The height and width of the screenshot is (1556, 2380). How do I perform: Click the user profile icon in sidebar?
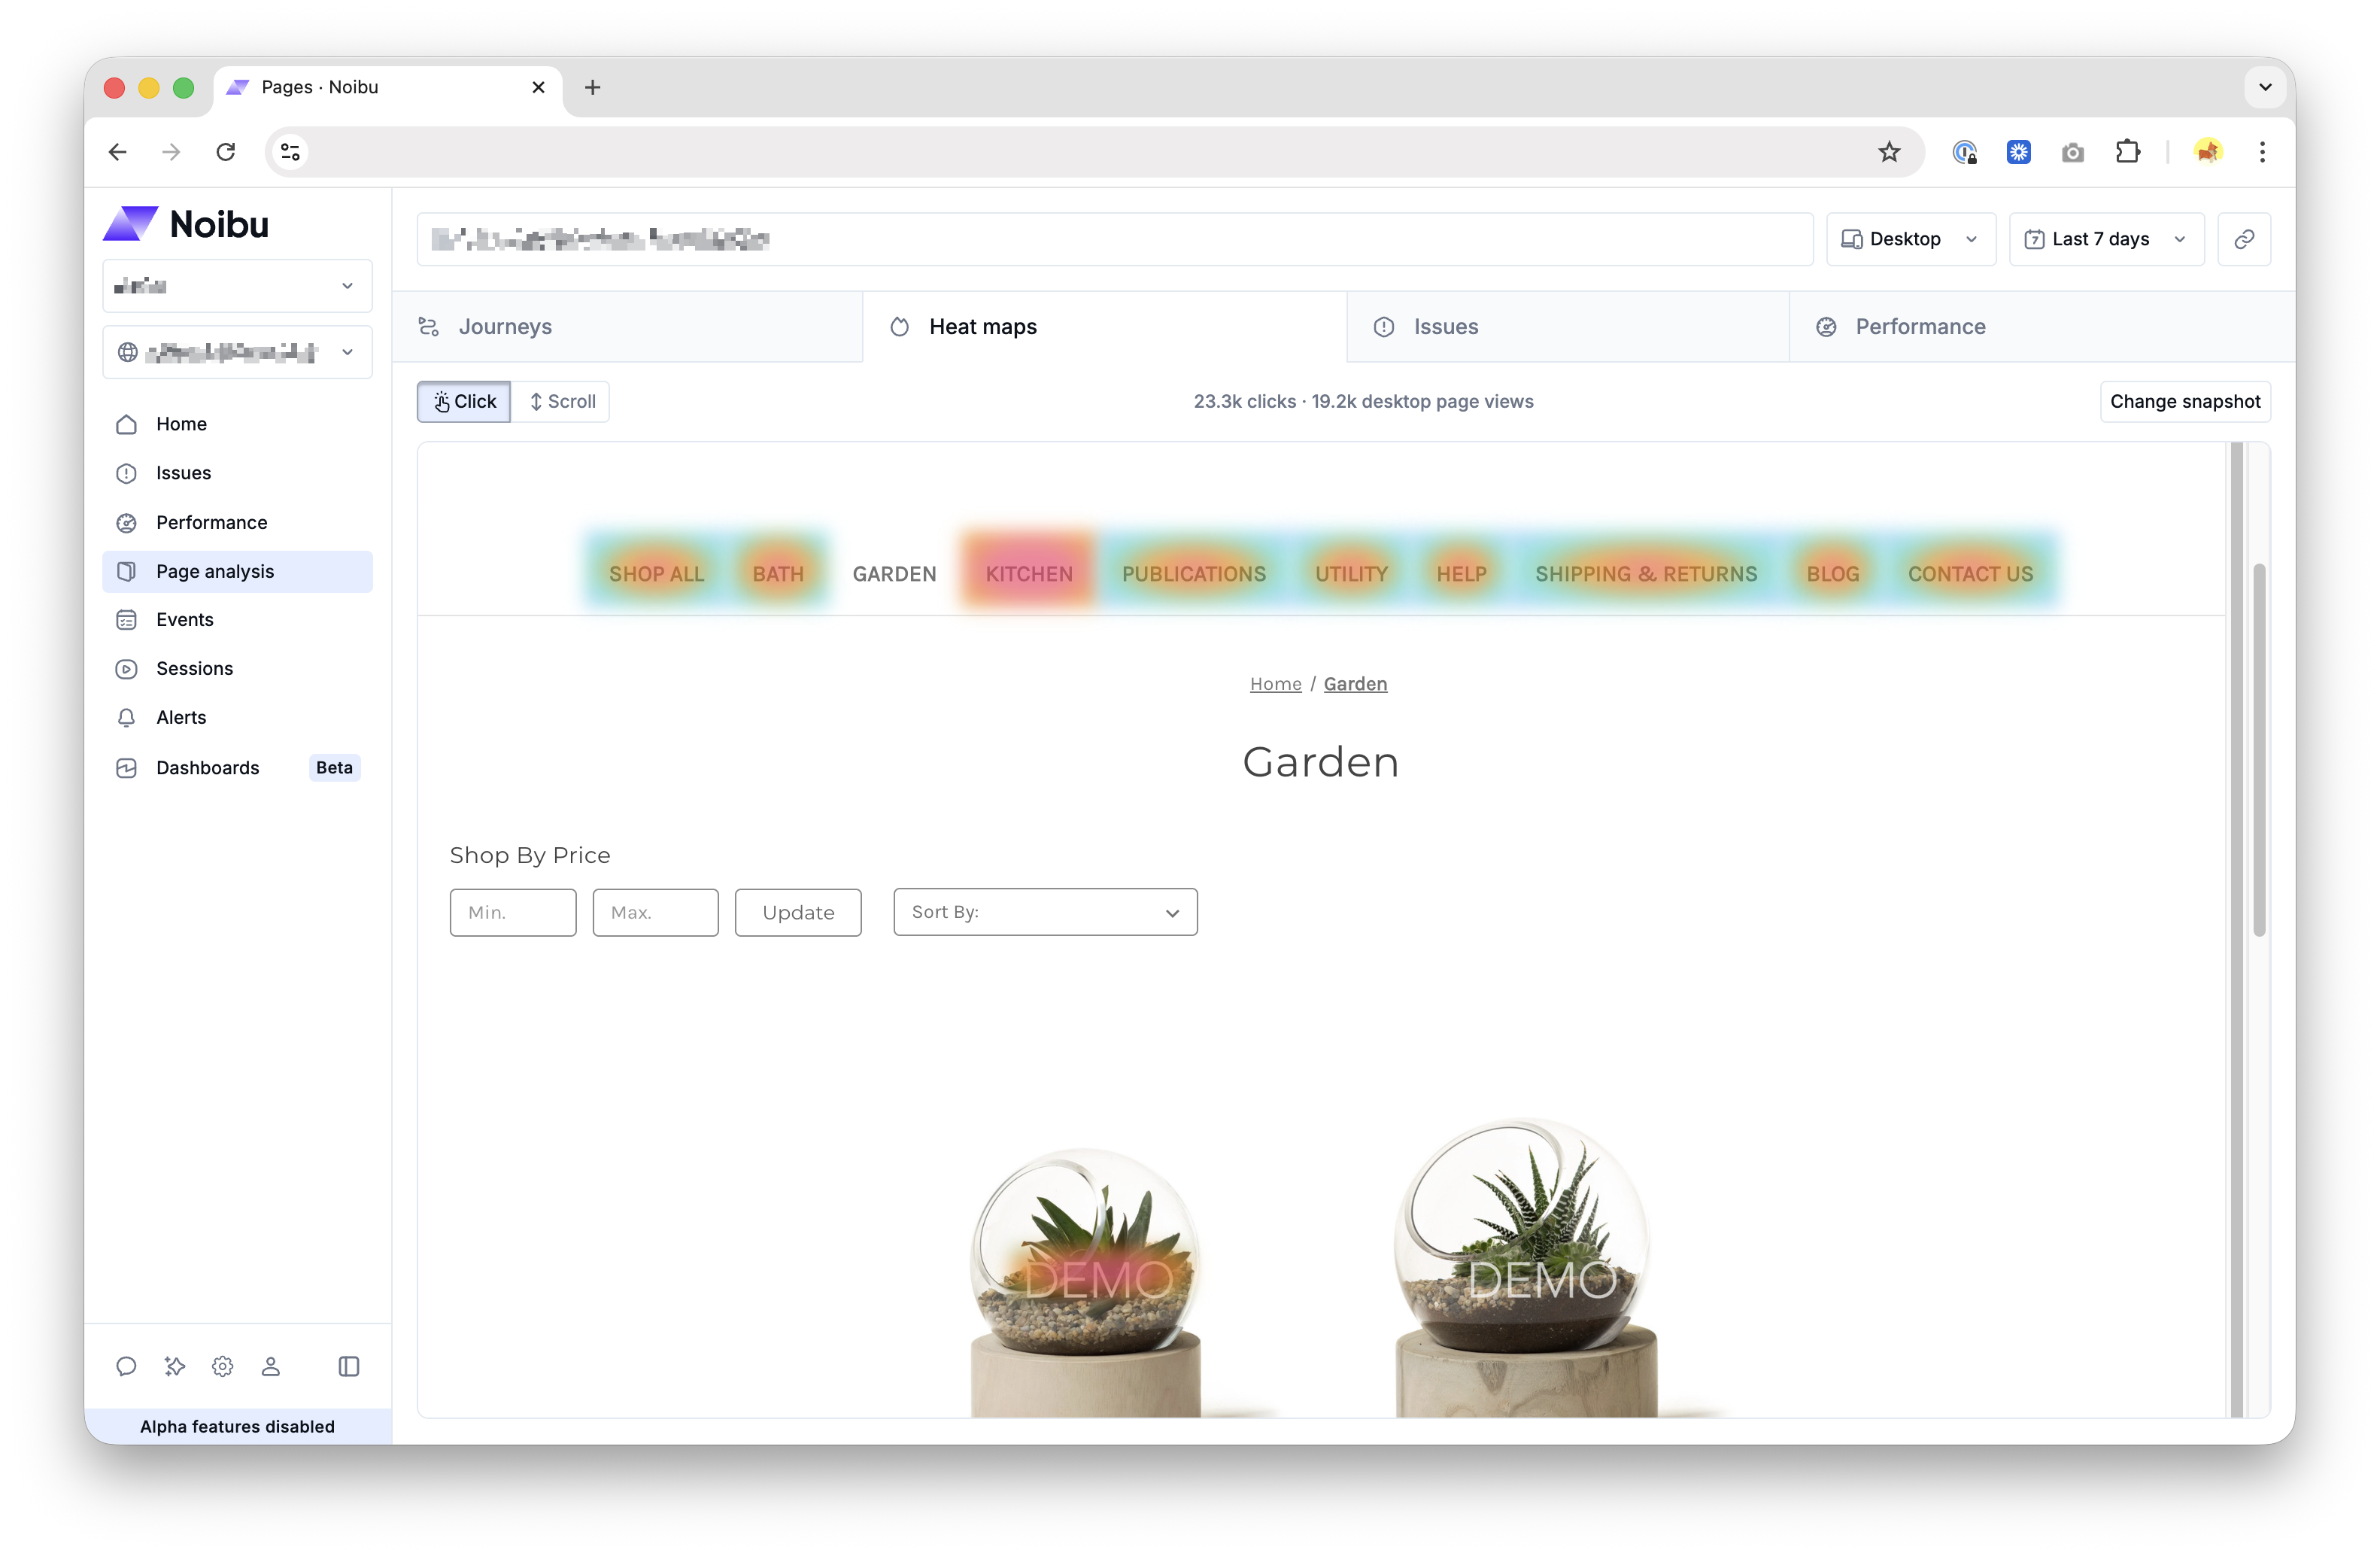coord(270,1366)
